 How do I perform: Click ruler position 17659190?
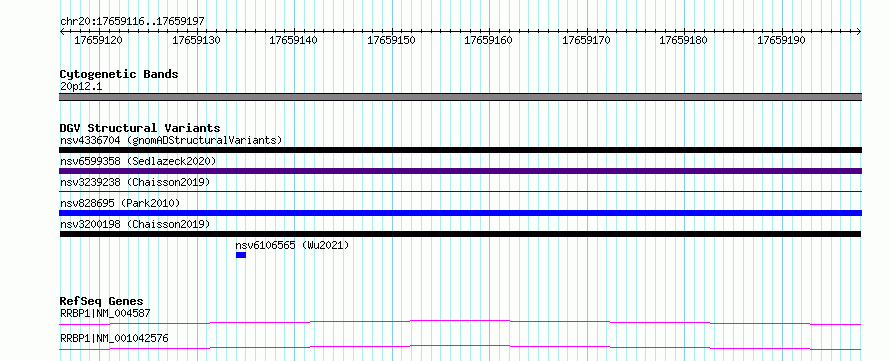point(782,41)
